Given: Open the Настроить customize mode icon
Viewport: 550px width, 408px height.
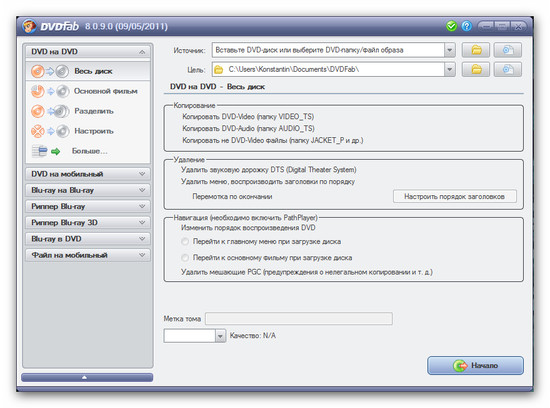Looking at the screenshot, I should pos(49,131).
